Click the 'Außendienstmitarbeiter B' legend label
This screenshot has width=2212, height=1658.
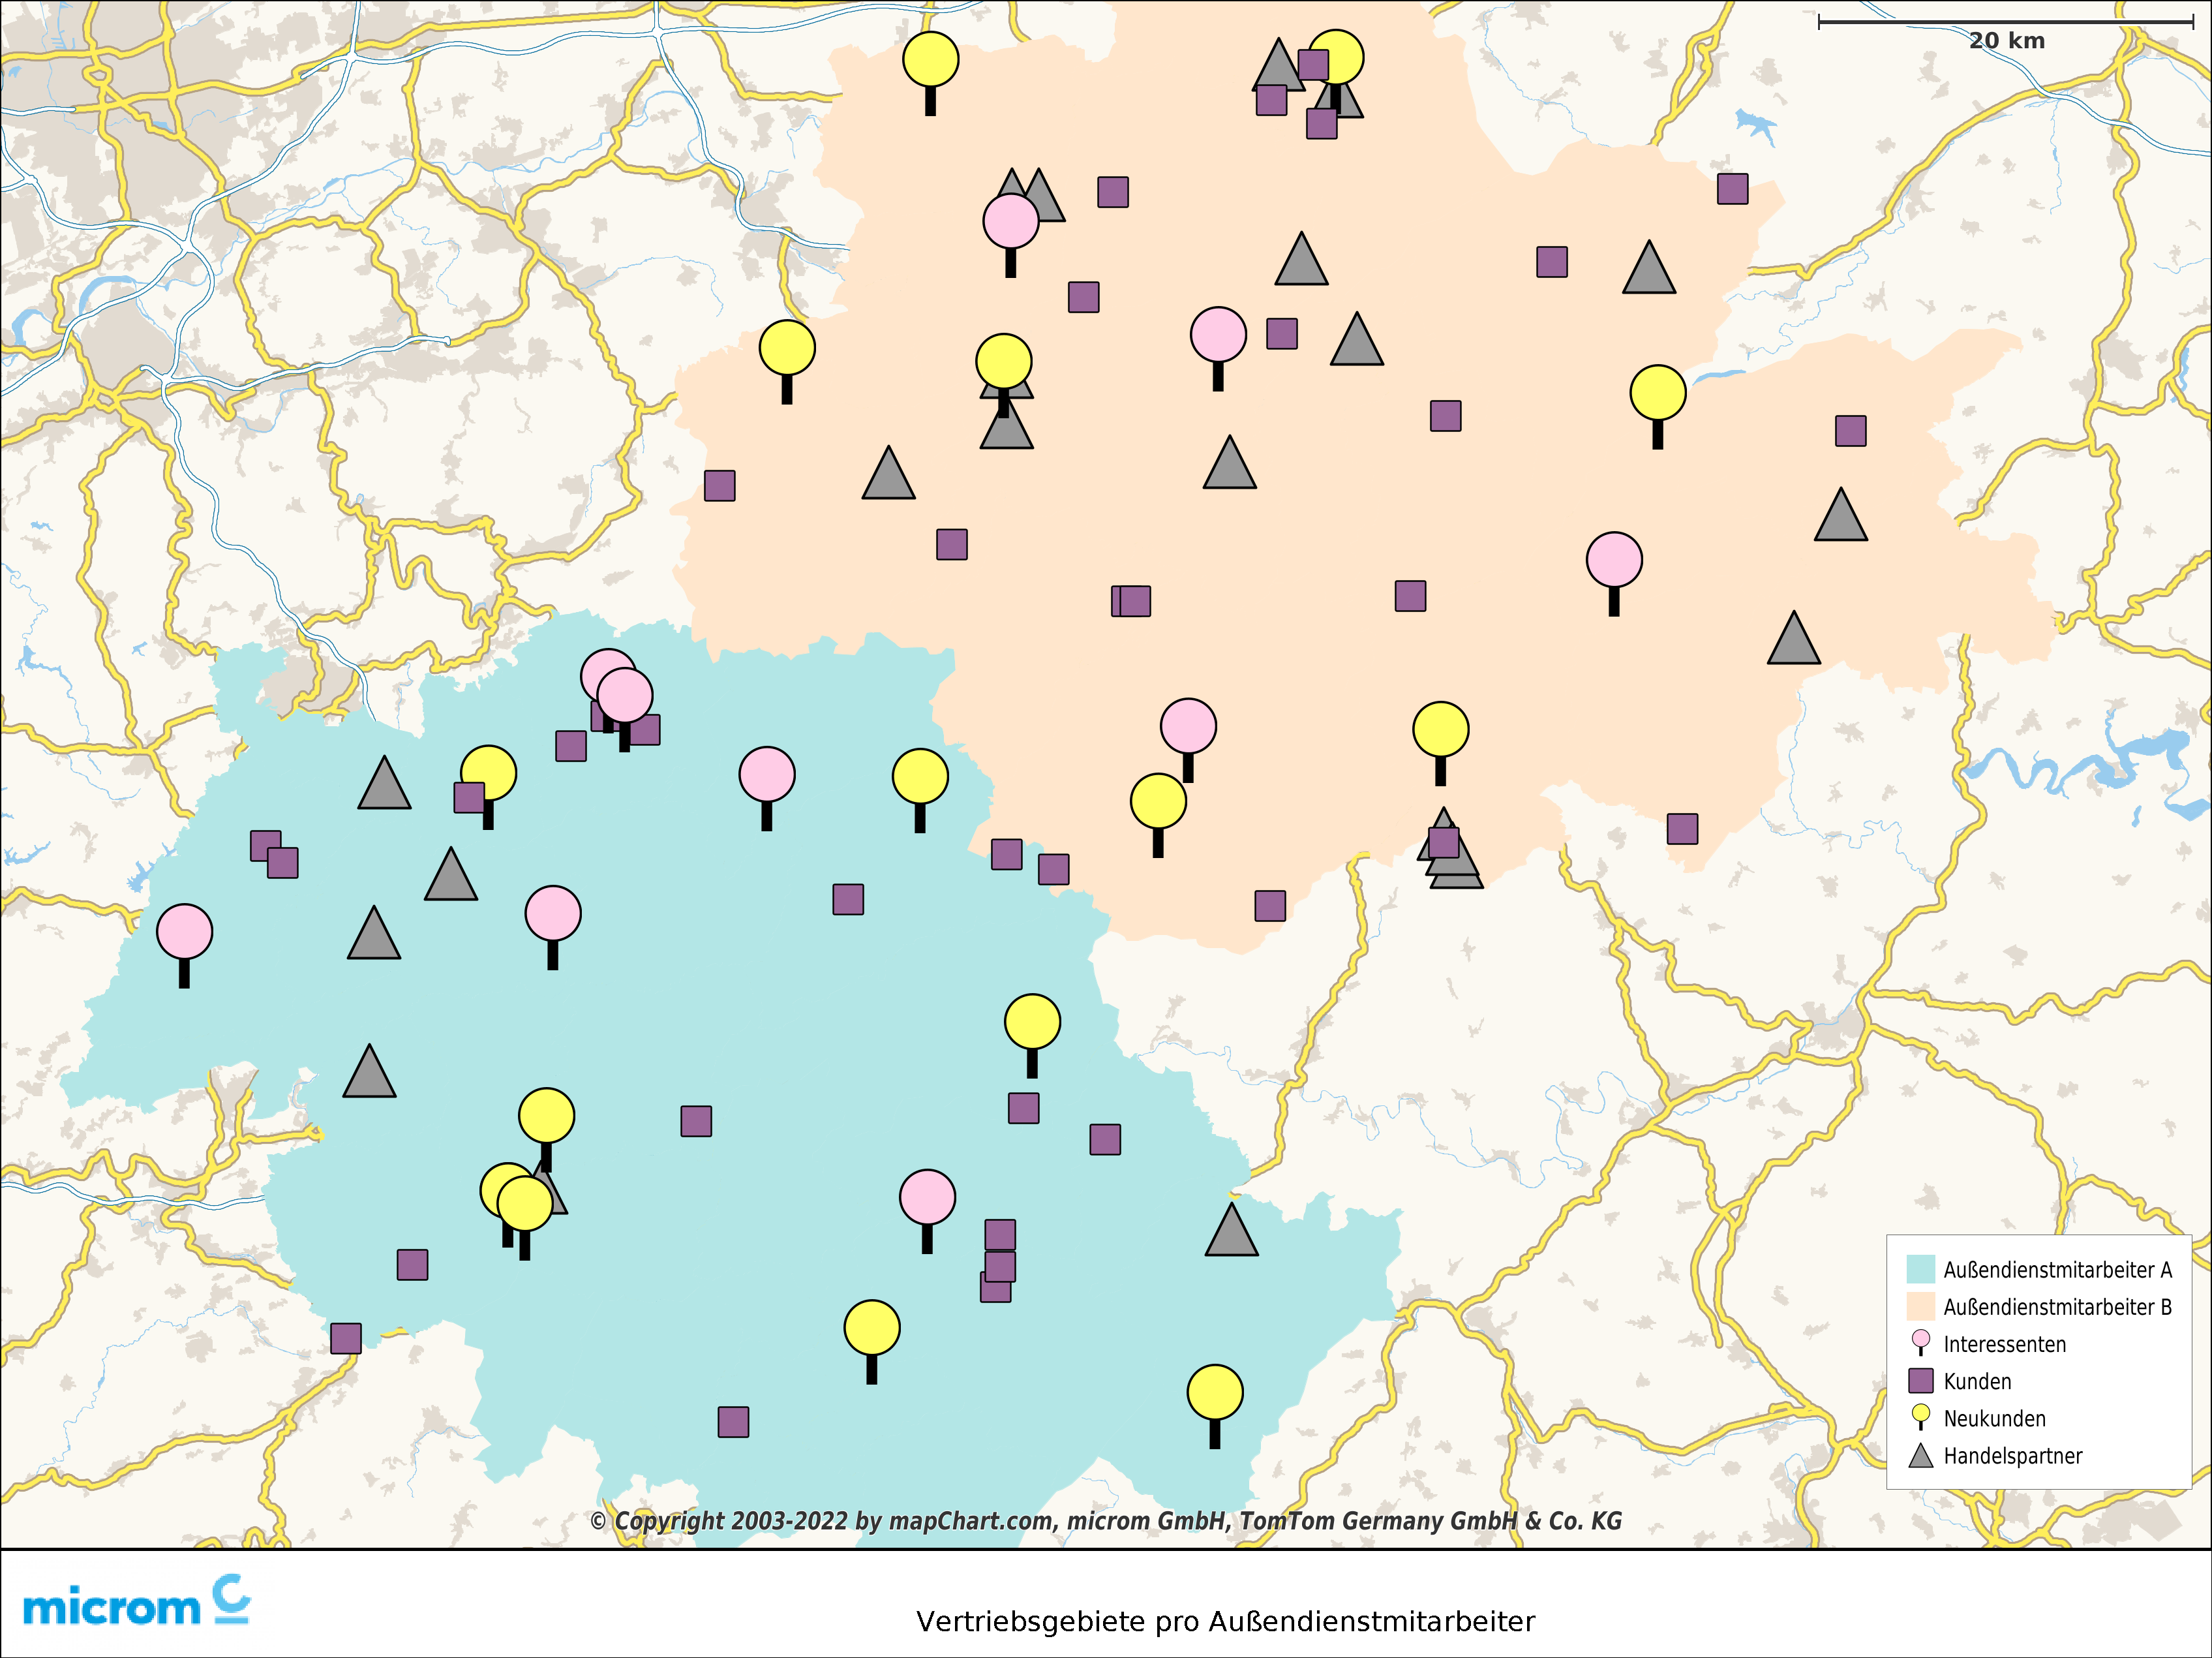point(2058,1307)
